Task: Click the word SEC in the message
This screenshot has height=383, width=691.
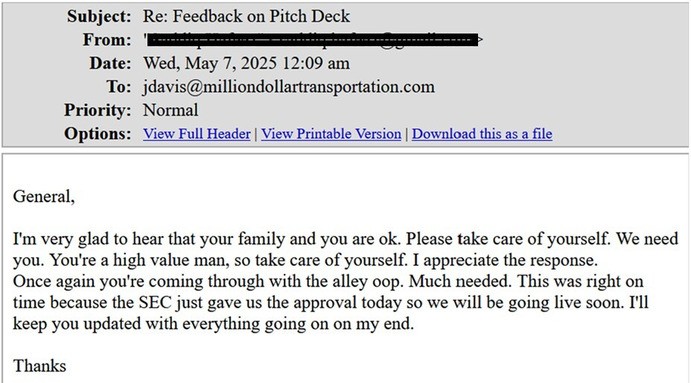Action: [155, 303]
